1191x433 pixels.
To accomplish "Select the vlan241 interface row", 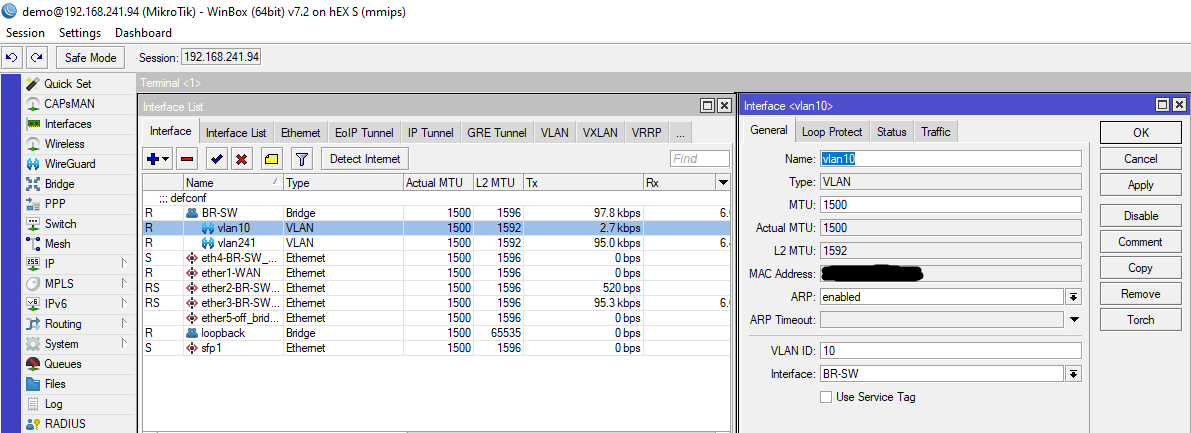I will pos(437,243).
